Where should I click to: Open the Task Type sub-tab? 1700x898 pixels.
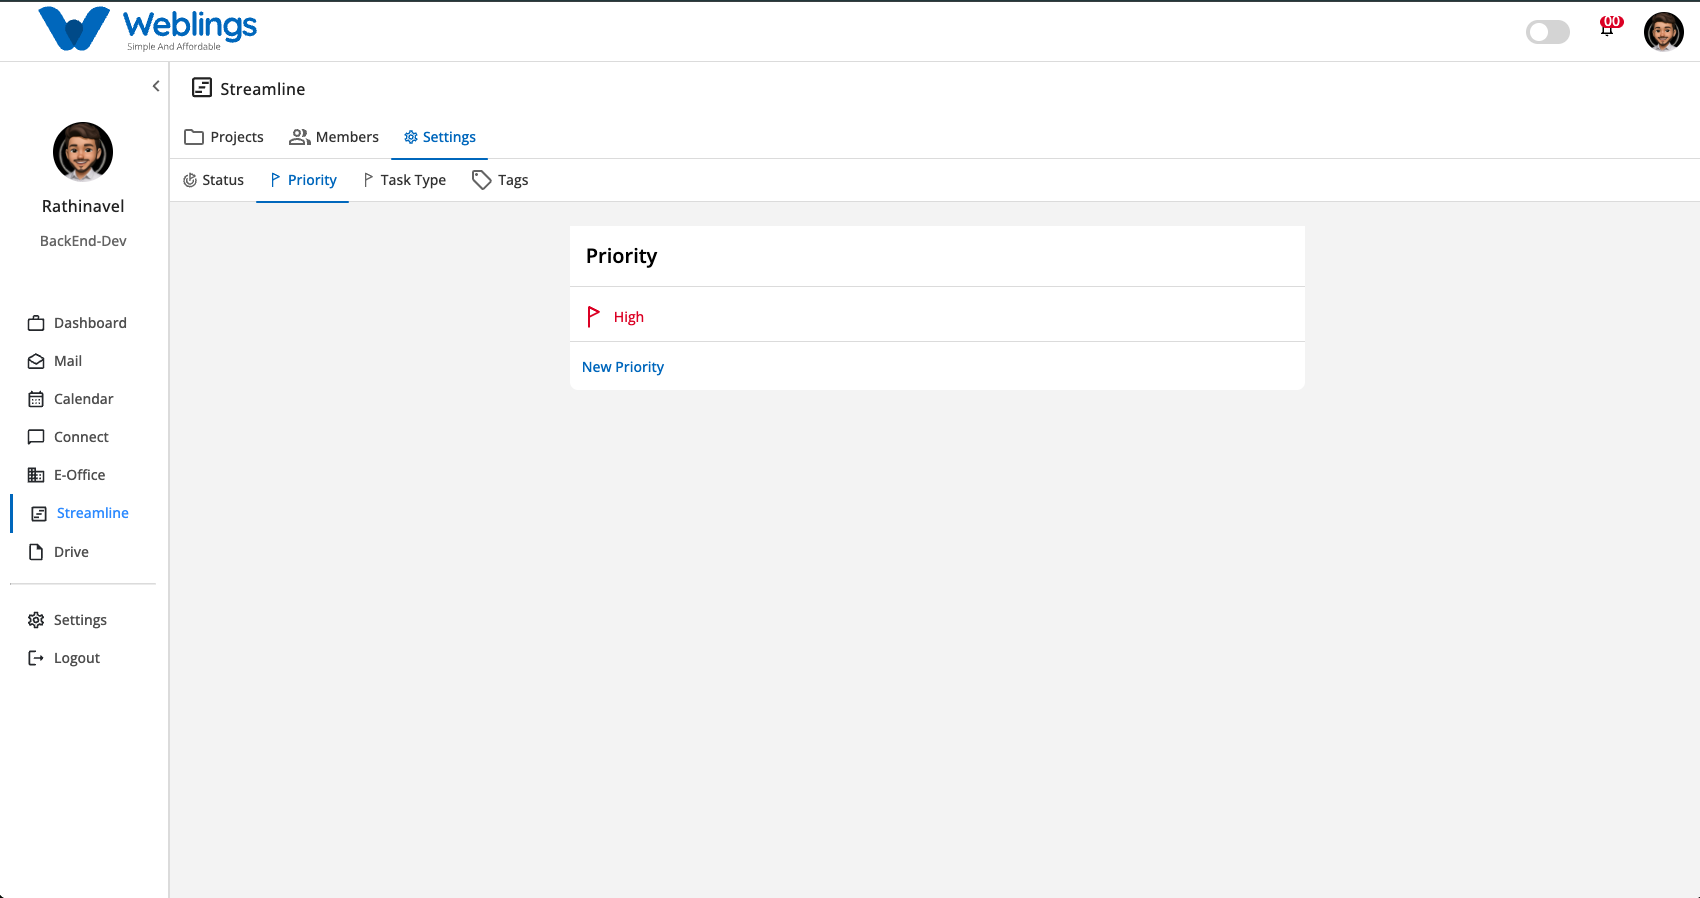click(404, 180)
